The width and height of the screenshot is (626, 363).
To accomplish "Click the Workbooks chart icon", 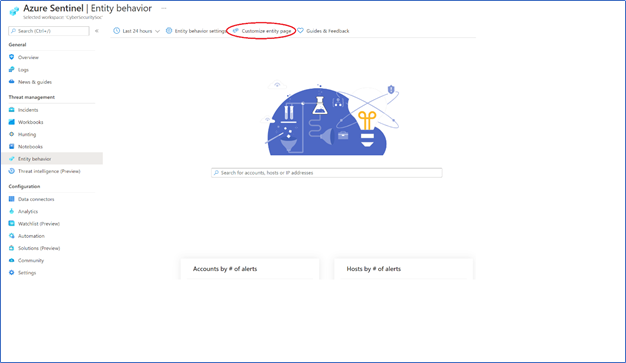I will click(x=12, y=122).
